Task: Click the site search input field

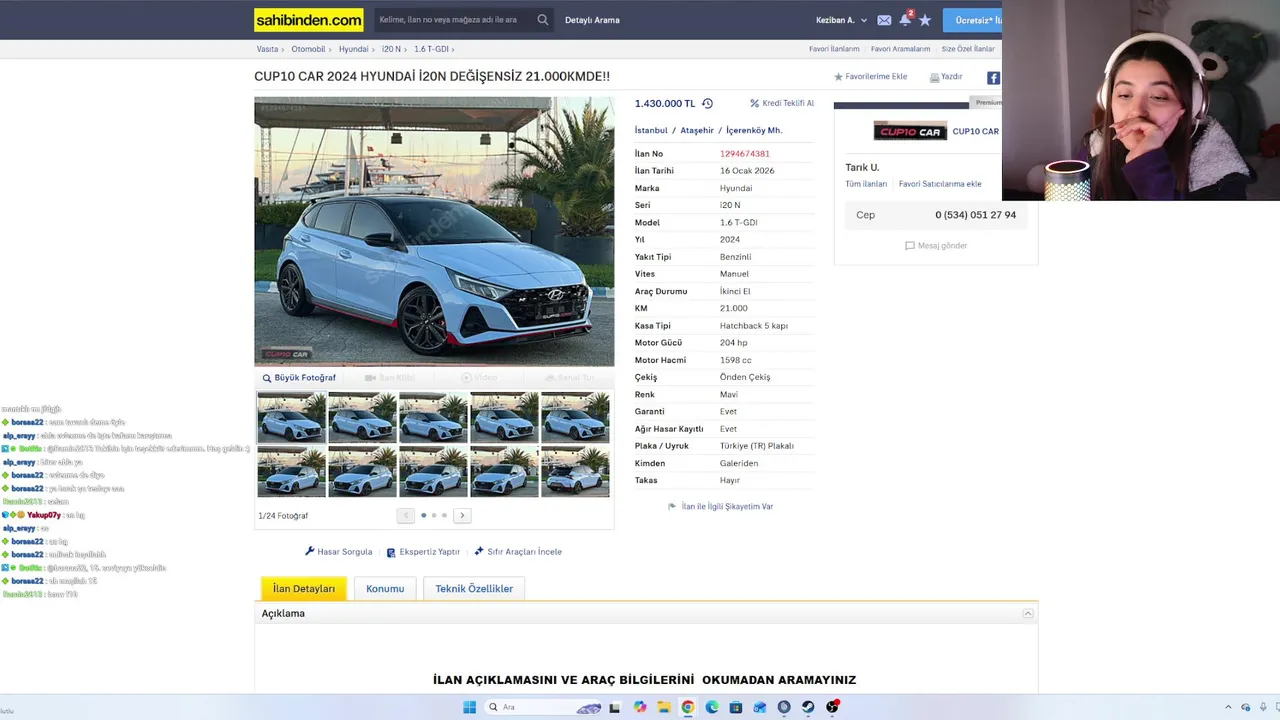Action: click(x=455, y=20)
